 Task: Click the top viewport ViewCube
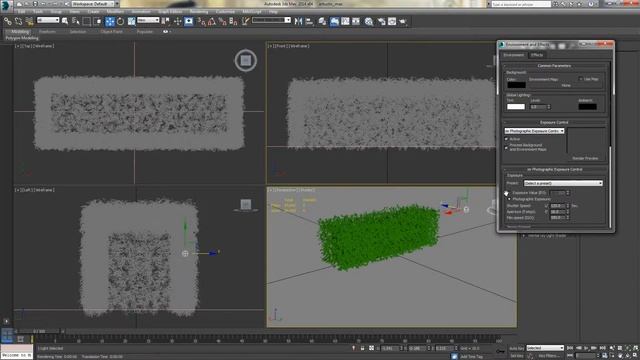(245, 60)
